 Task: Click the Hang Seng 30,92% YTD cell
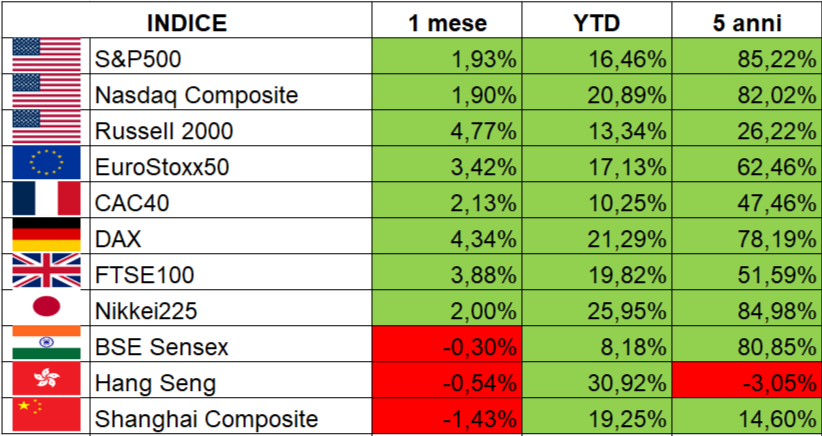(596, 382)
